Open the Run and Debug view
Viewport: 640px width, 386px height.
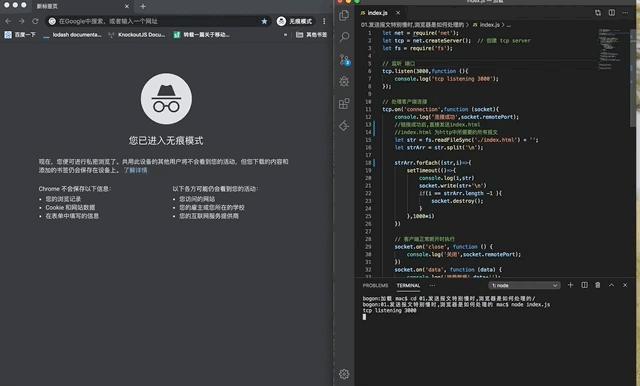point(344,81)
